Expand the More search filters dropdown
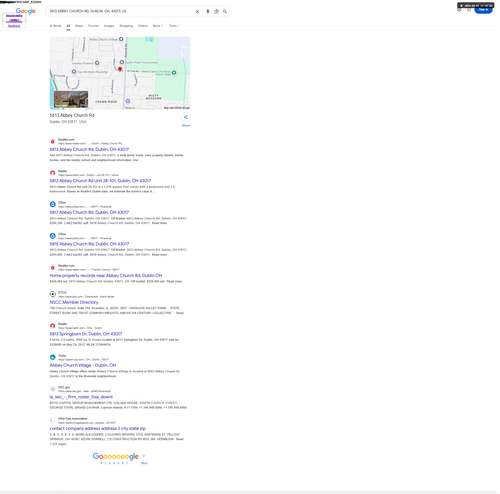 click(158, 26)
